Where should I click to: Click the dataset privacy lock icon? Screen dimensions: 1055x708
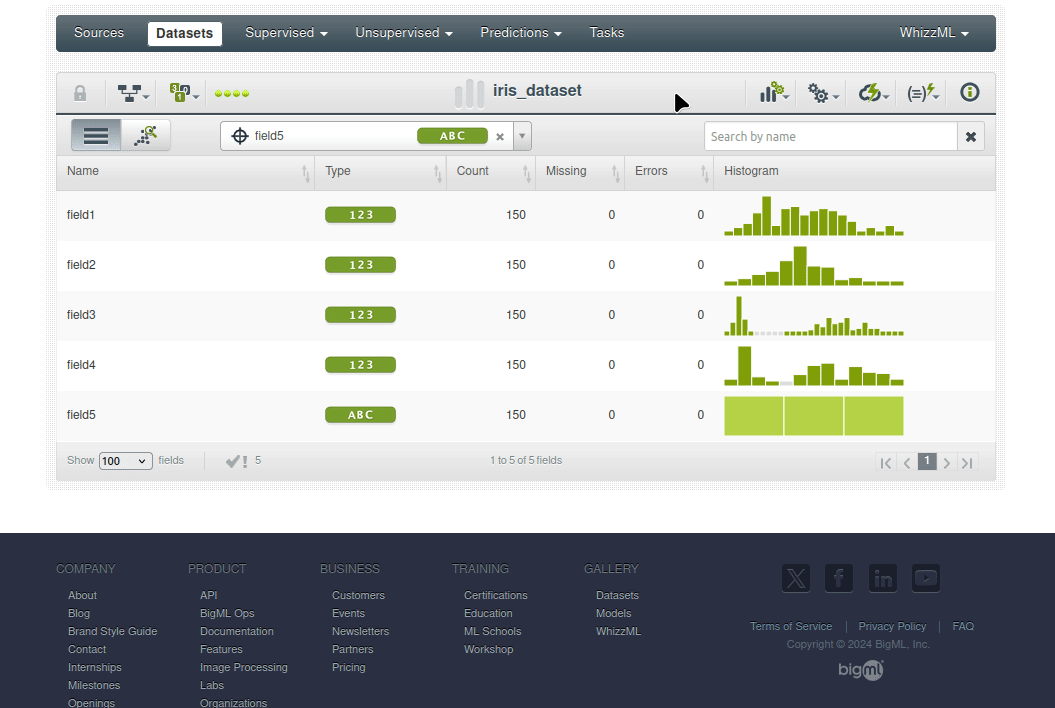[80, 94]
